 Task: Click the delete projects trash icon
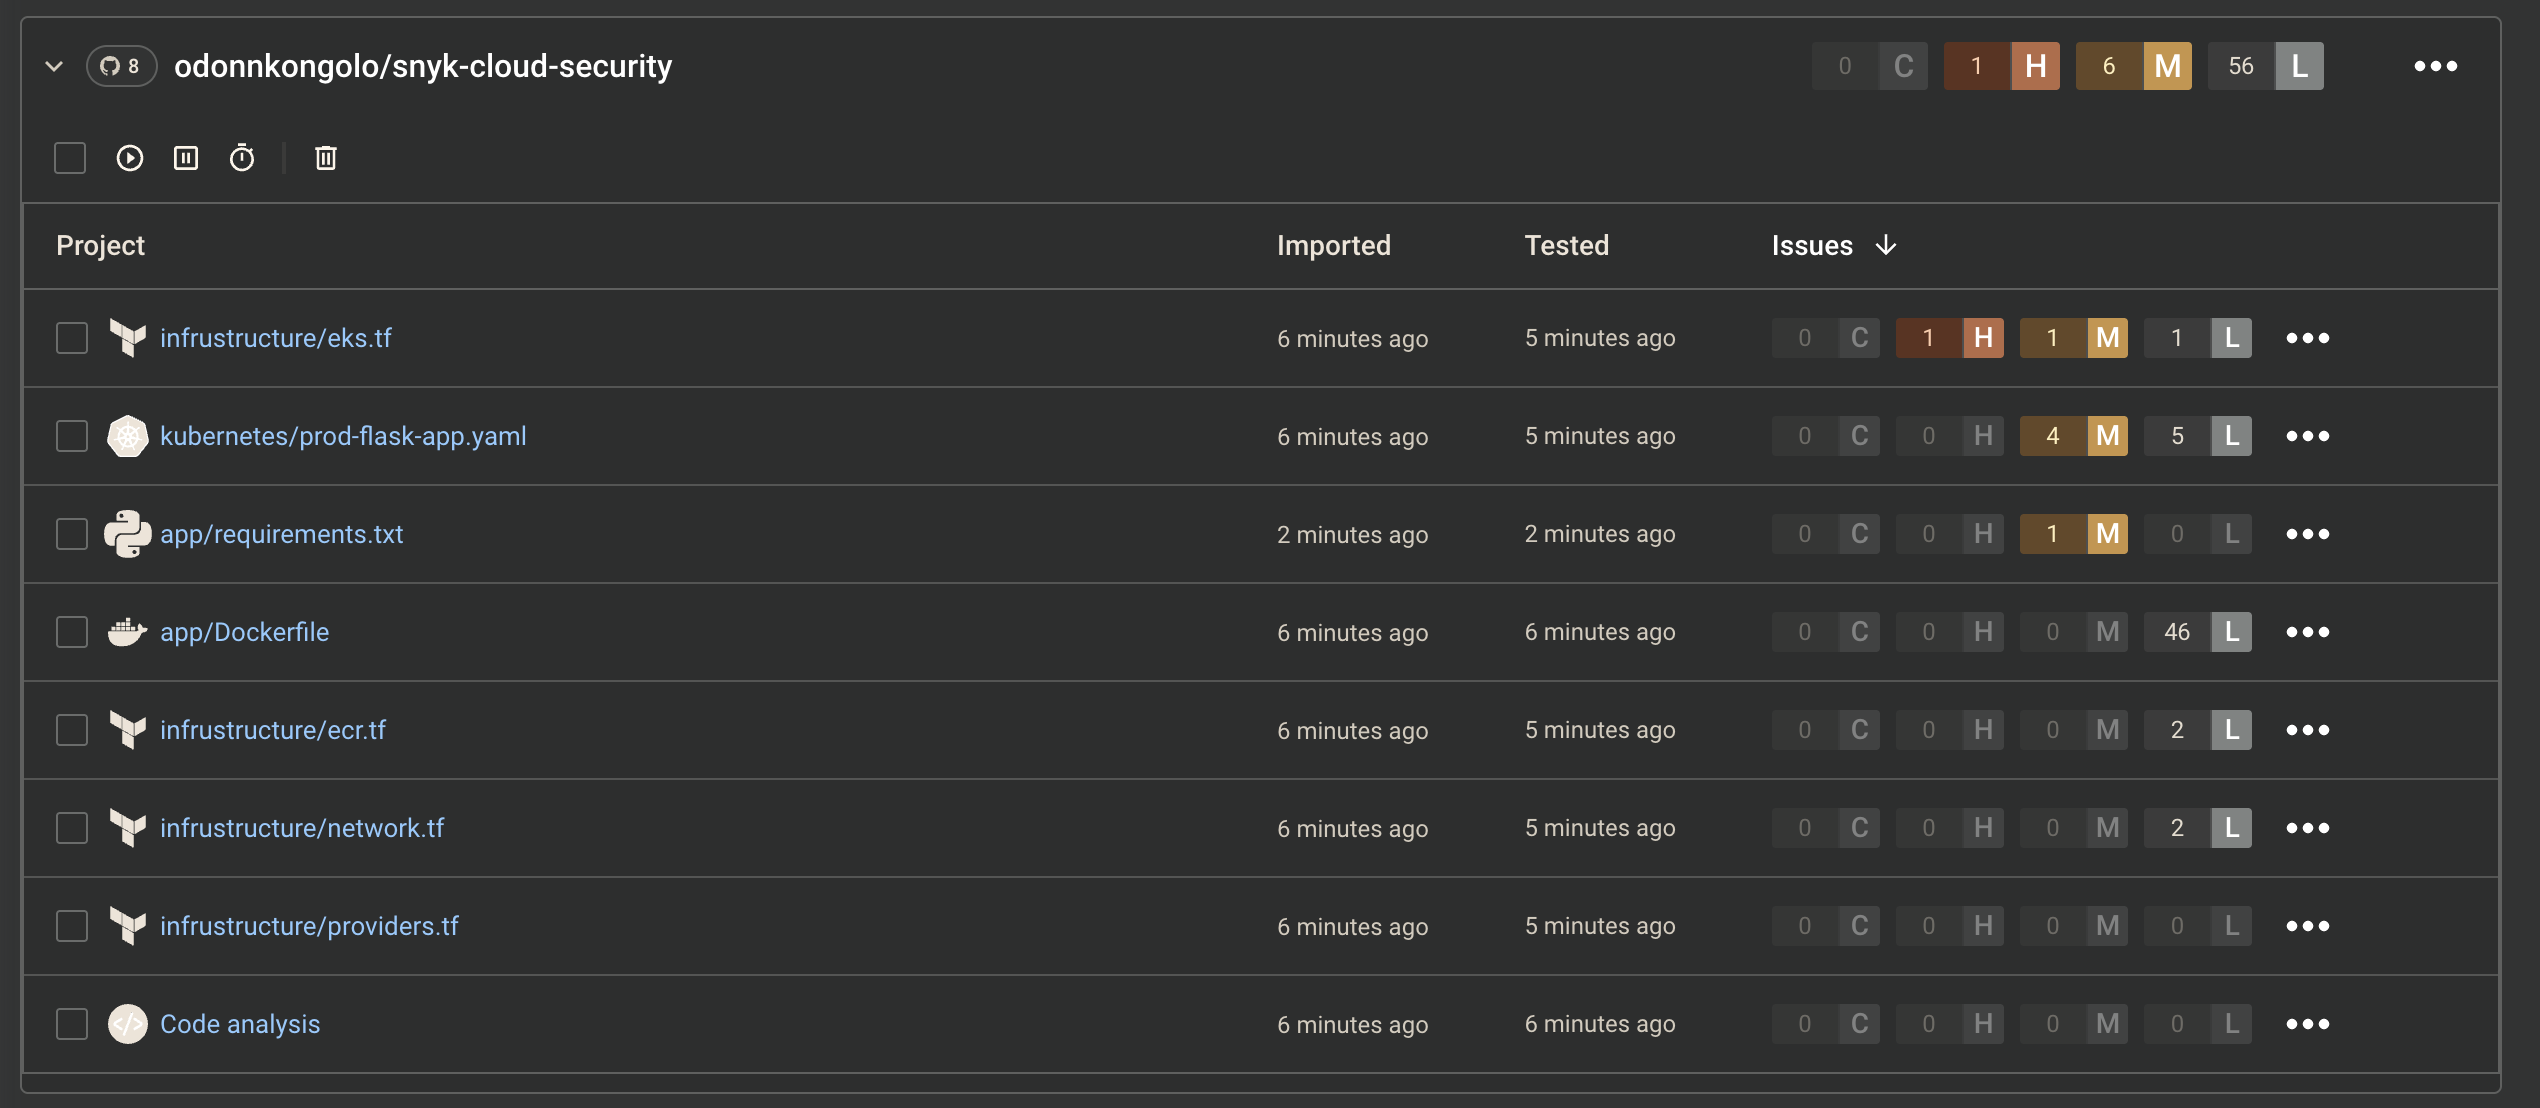[326, 158]
